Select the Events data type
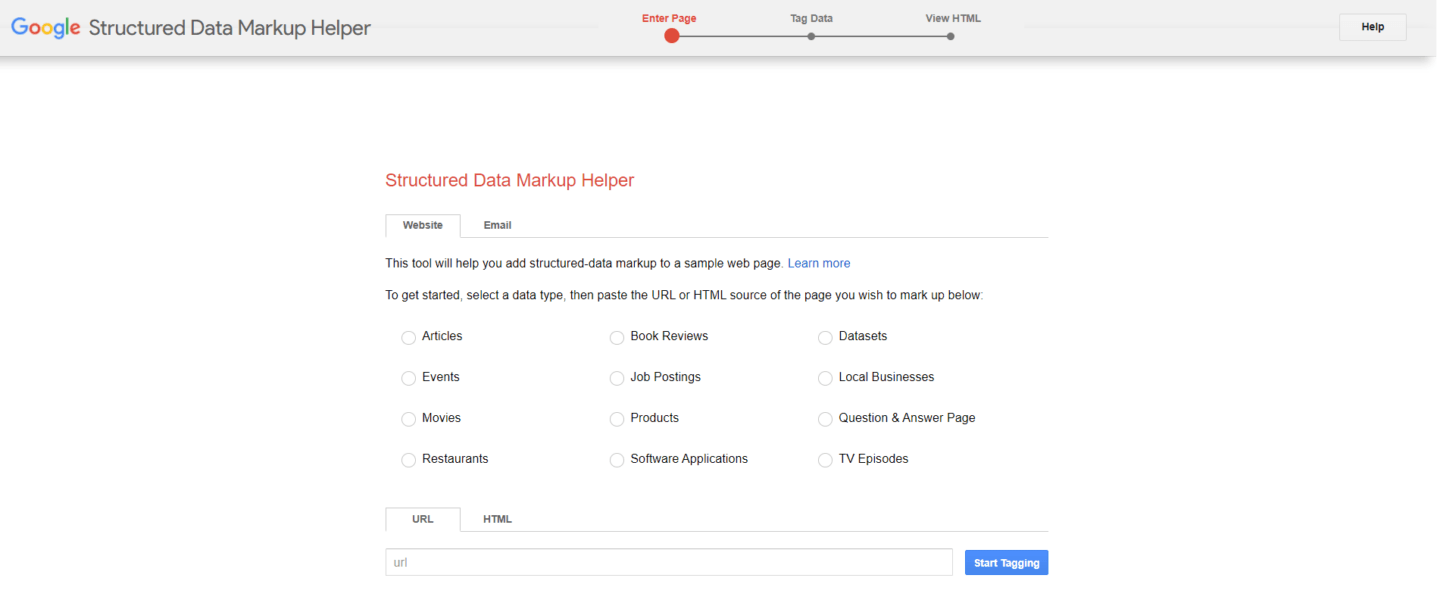 pyautogui.click(x=408, y=378)
